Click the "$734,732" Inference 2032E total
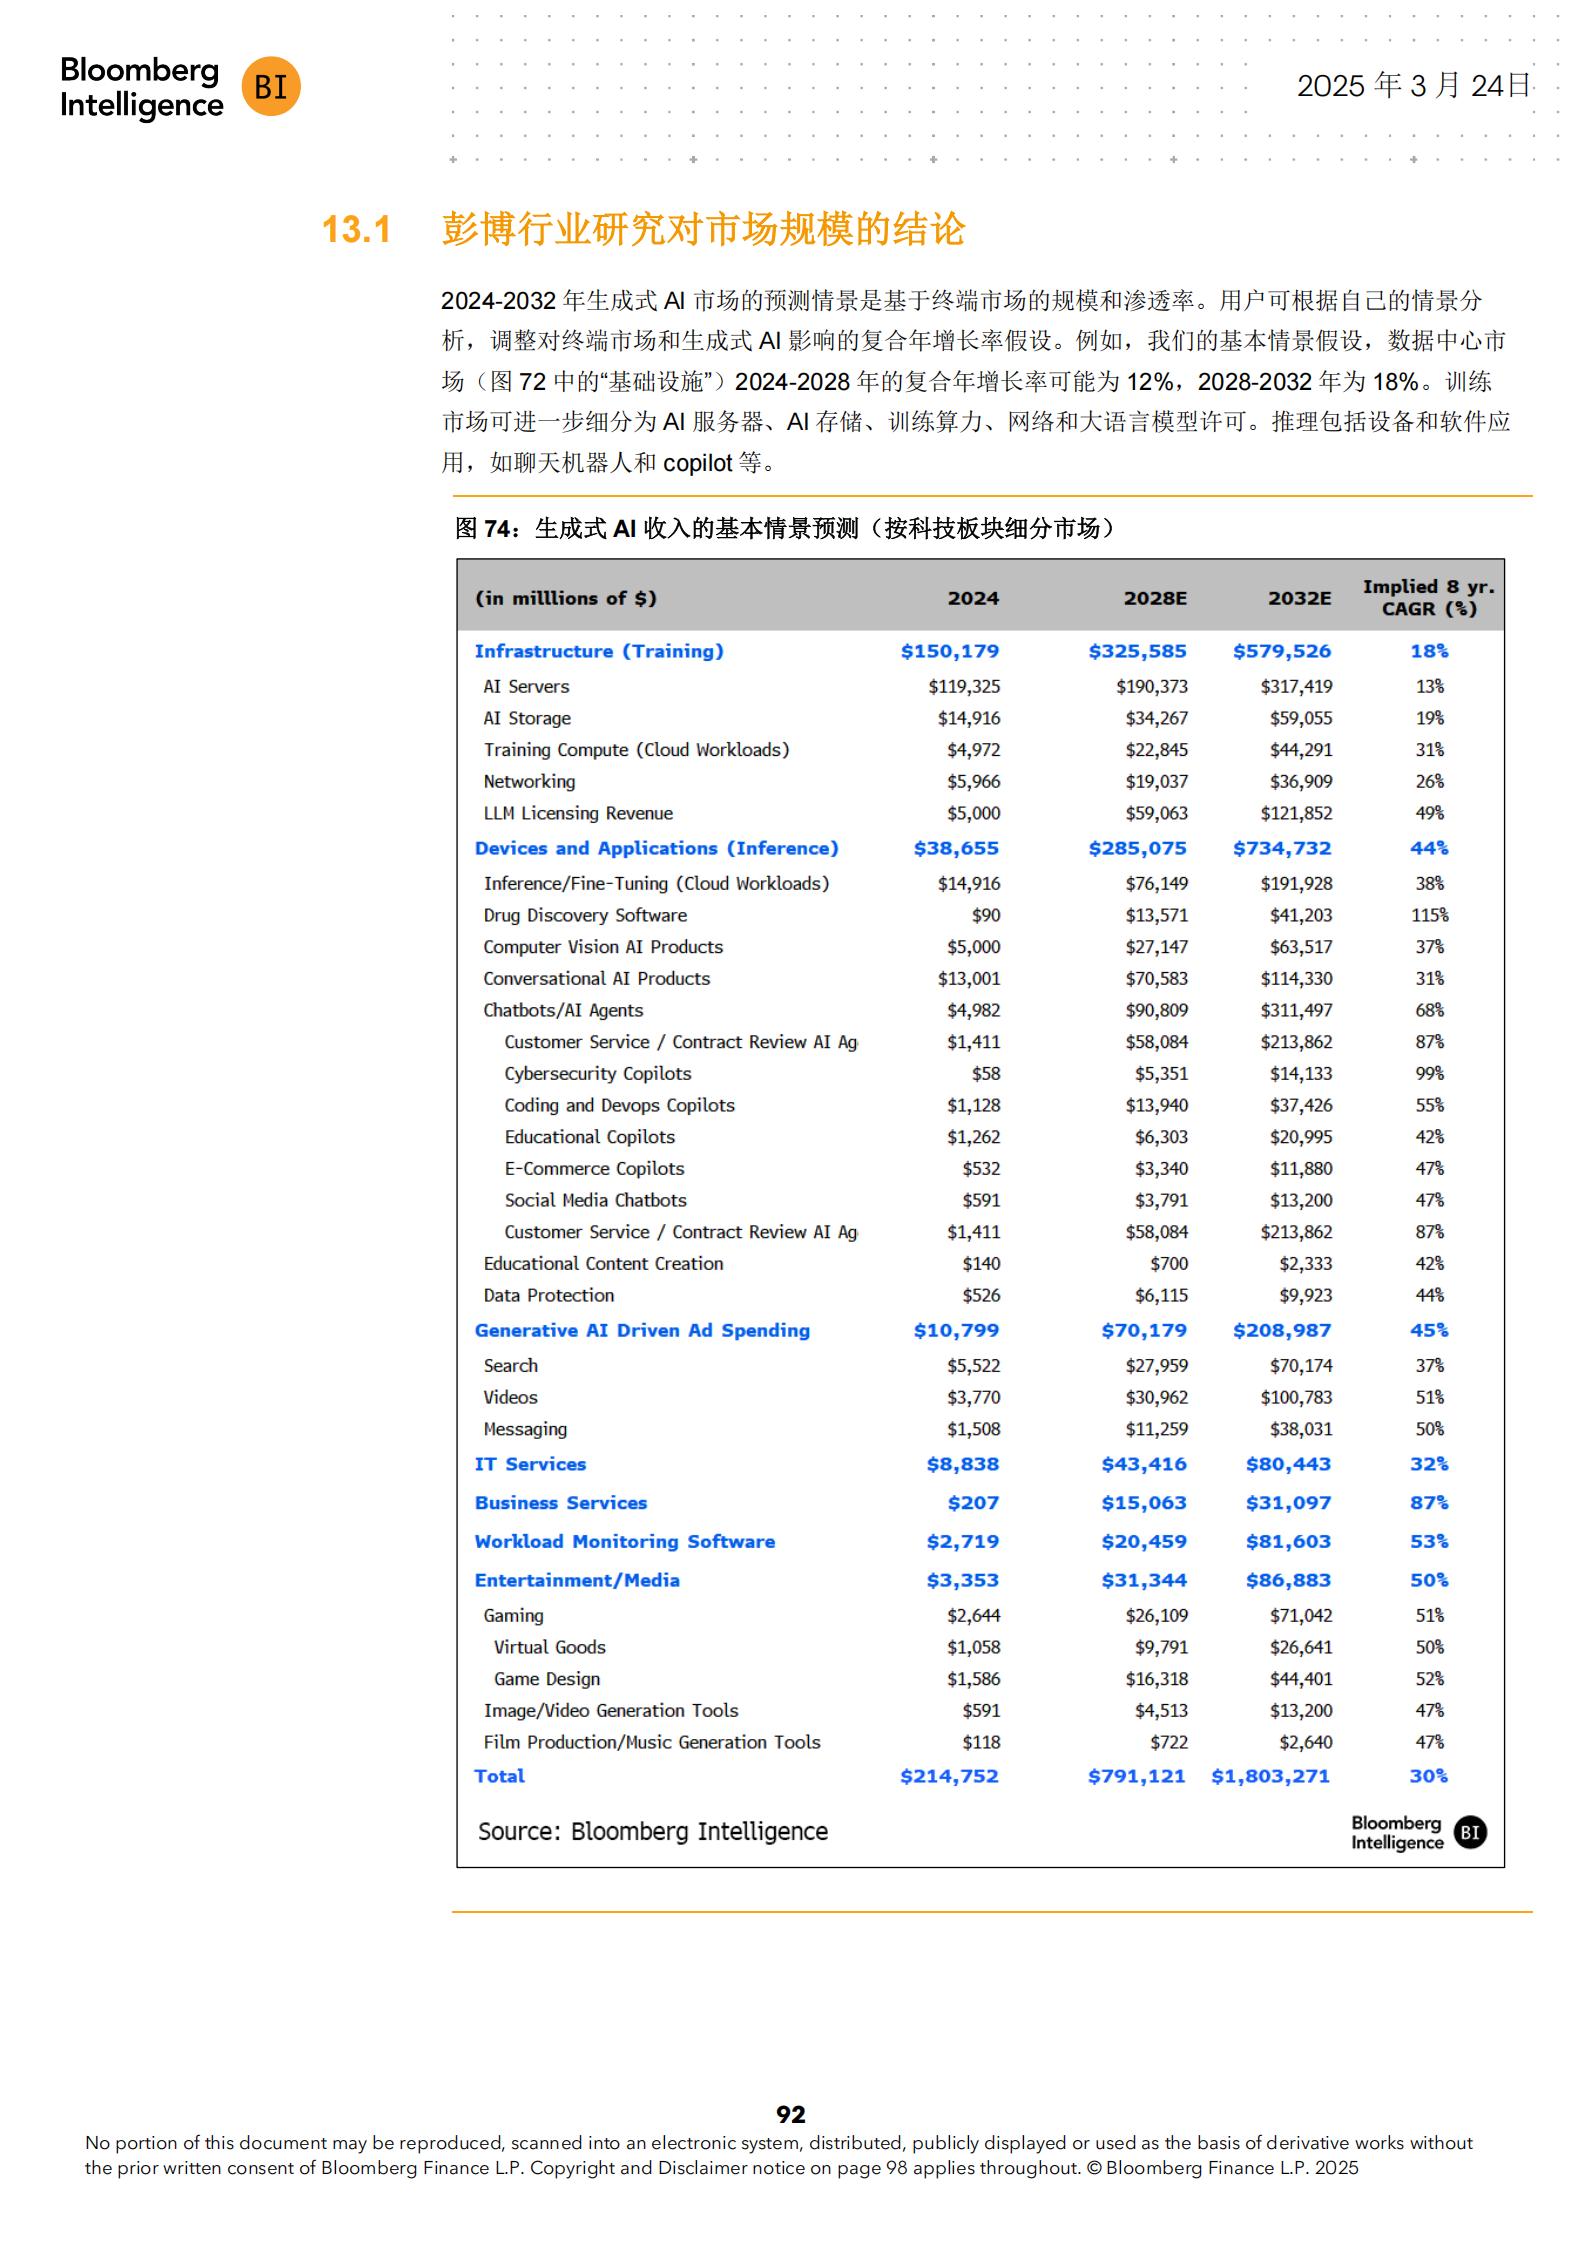Image resolution: width=1588 pixels, height=2245 pixels. [1282, 848]
